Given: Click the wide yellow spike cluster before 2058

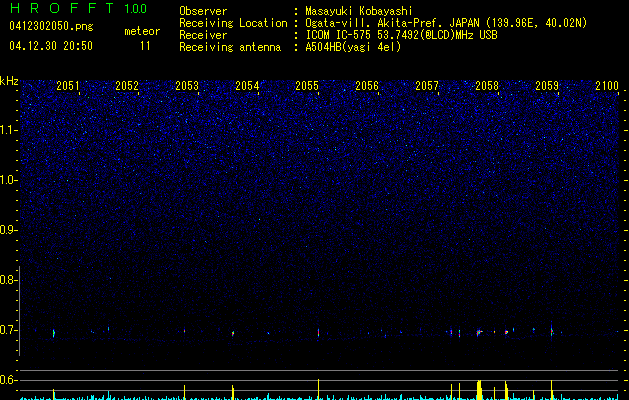Looking at the screenshot, I should [x=479, y=390].
